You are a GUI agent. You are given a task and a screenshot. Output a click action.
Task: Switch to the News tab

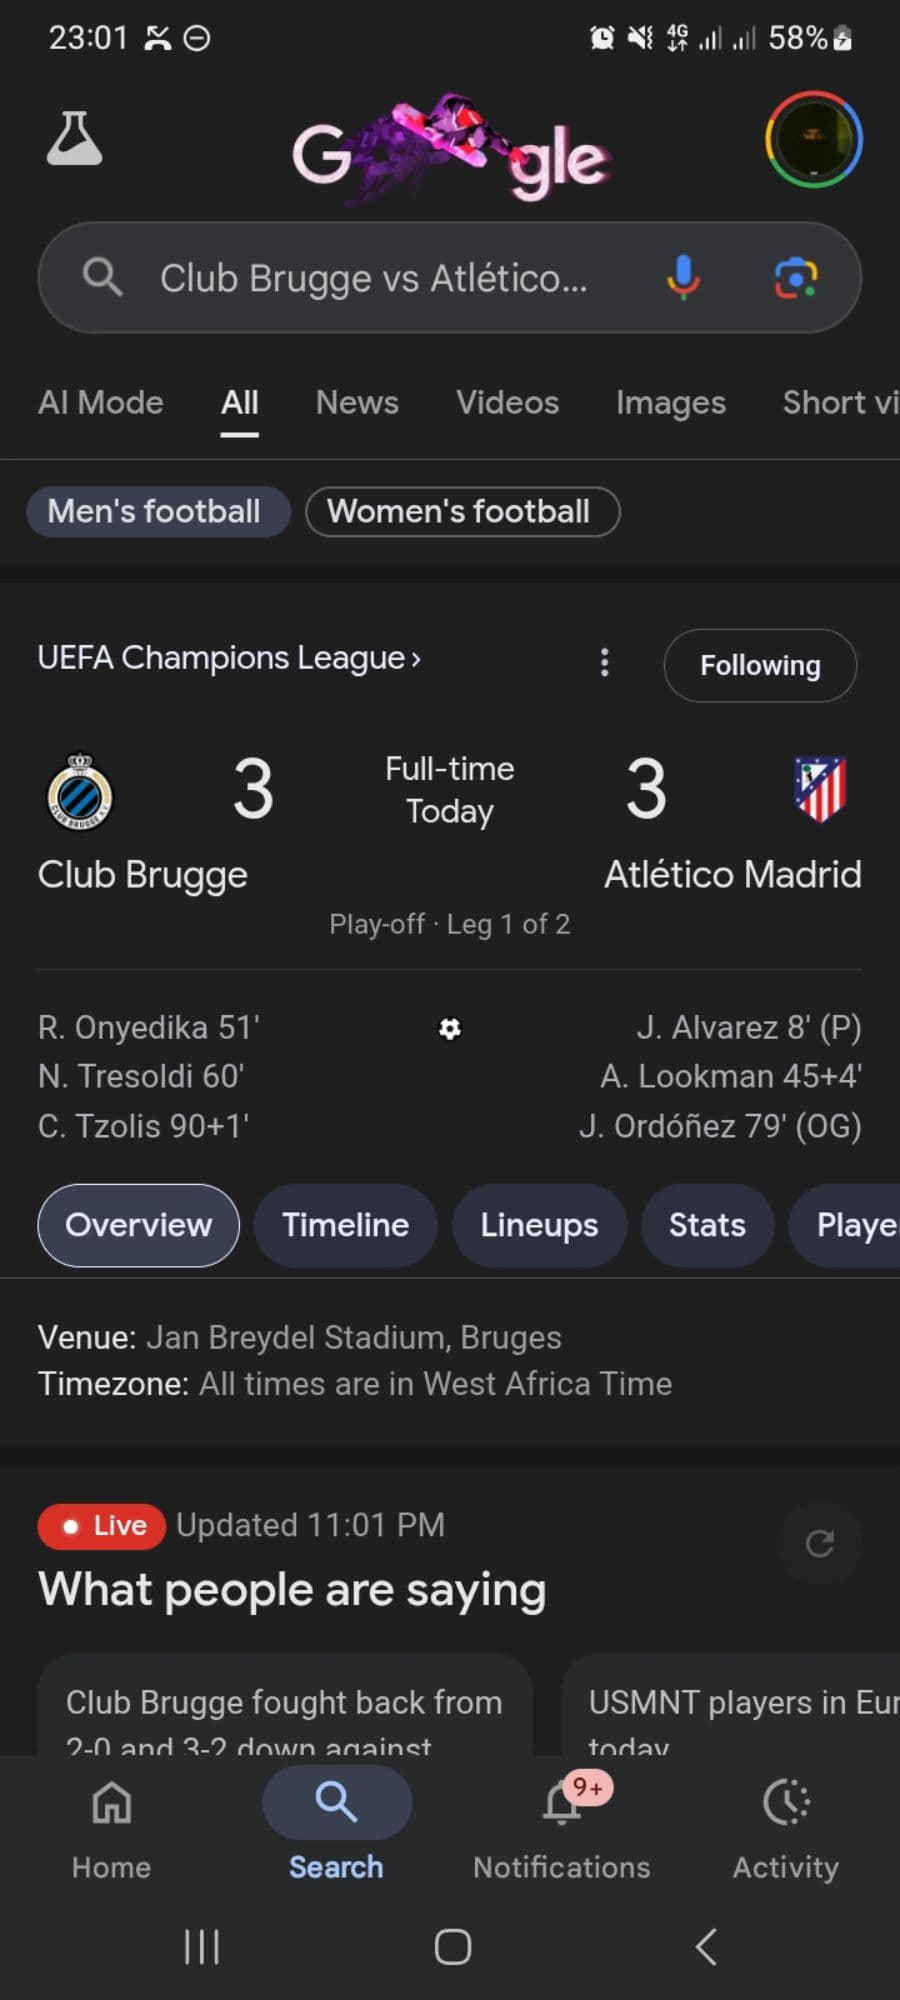[357, 402]
